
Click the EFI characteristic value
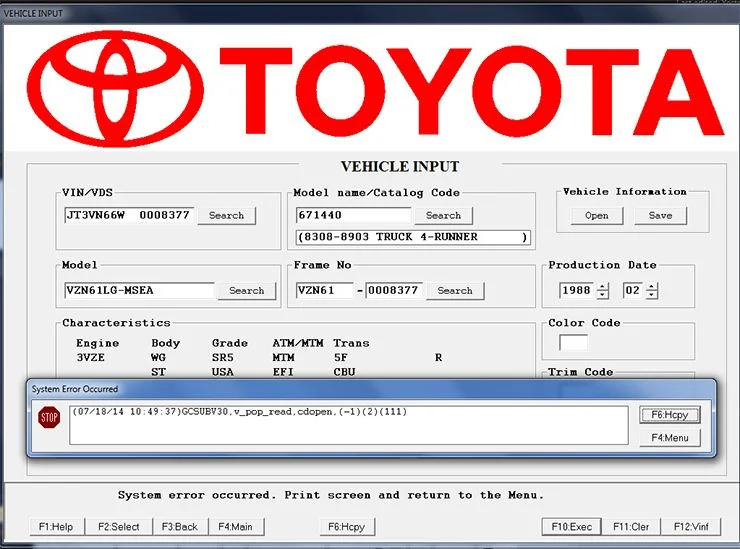click(283, 372)
